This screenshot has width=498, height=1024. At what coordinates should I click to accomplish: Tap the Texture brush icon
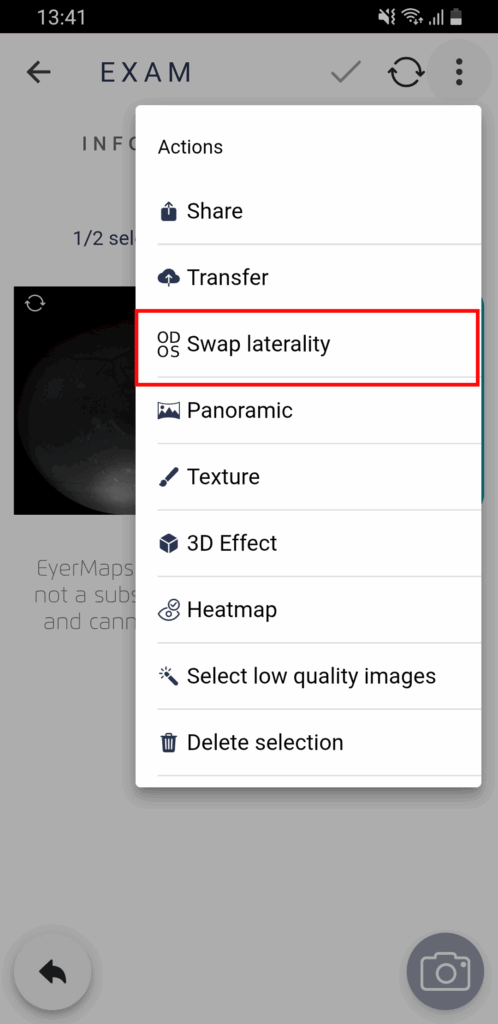click(x=168, y=477)
